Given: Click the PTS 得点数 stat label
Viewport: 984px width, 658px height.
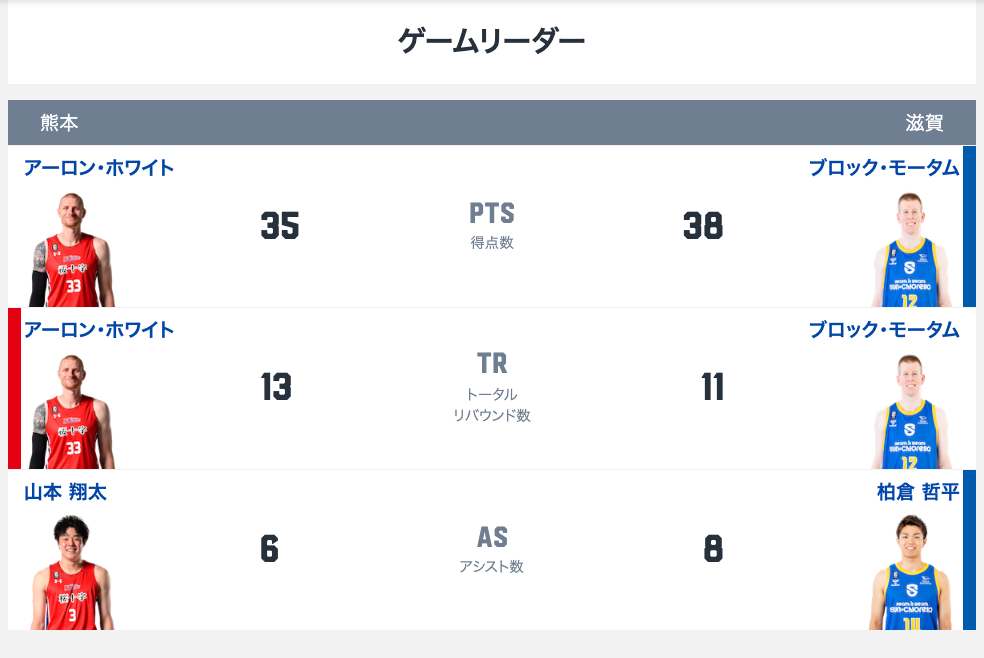Looking at the screenshot, I should (x=492, y=225).
